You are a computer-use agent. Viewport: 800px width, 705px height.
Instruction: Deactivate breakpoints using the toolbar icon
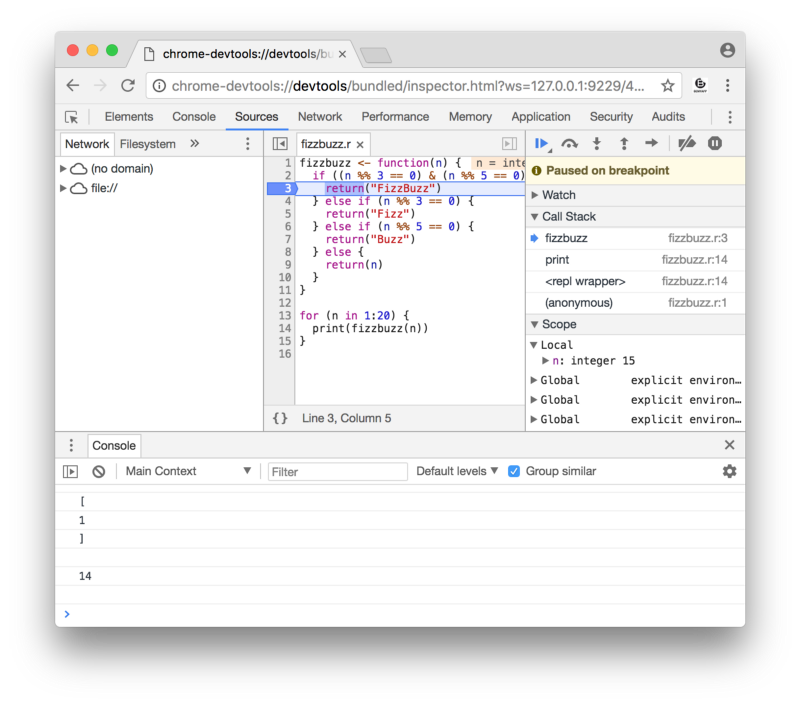pyautogui.click(x=686, y=144)
